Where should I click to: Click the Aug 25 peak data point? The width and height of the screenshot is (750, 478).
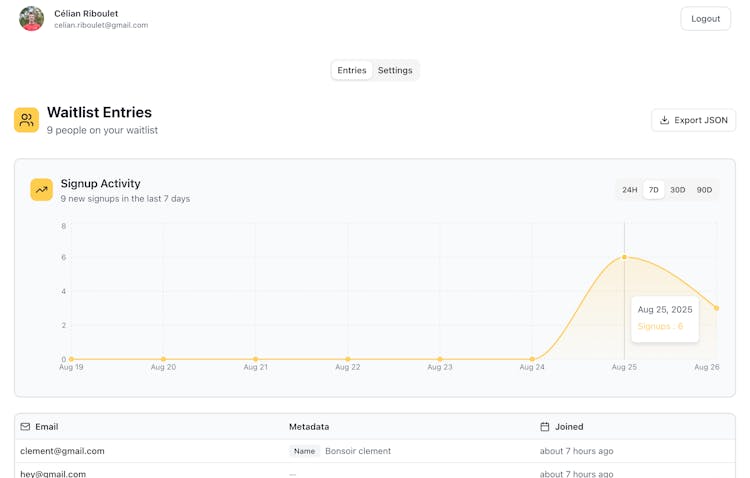tap(625, 257)
